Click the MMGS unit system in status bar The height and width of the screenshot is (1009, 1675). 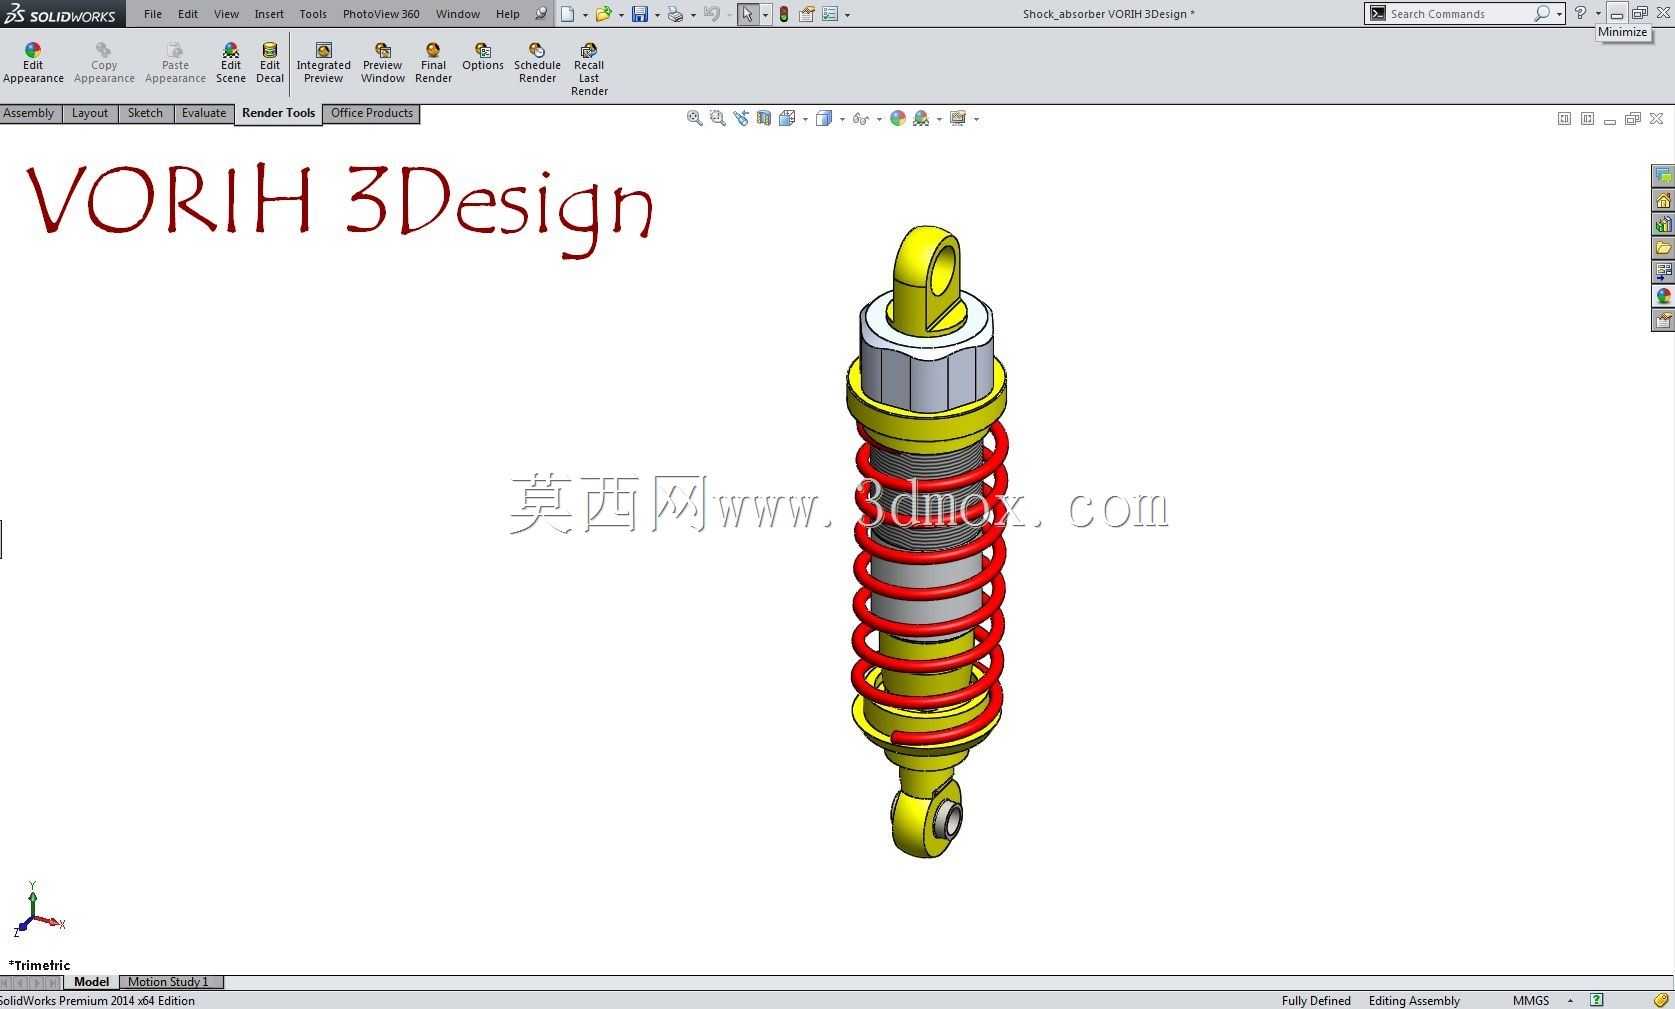pos(1531,1000)
